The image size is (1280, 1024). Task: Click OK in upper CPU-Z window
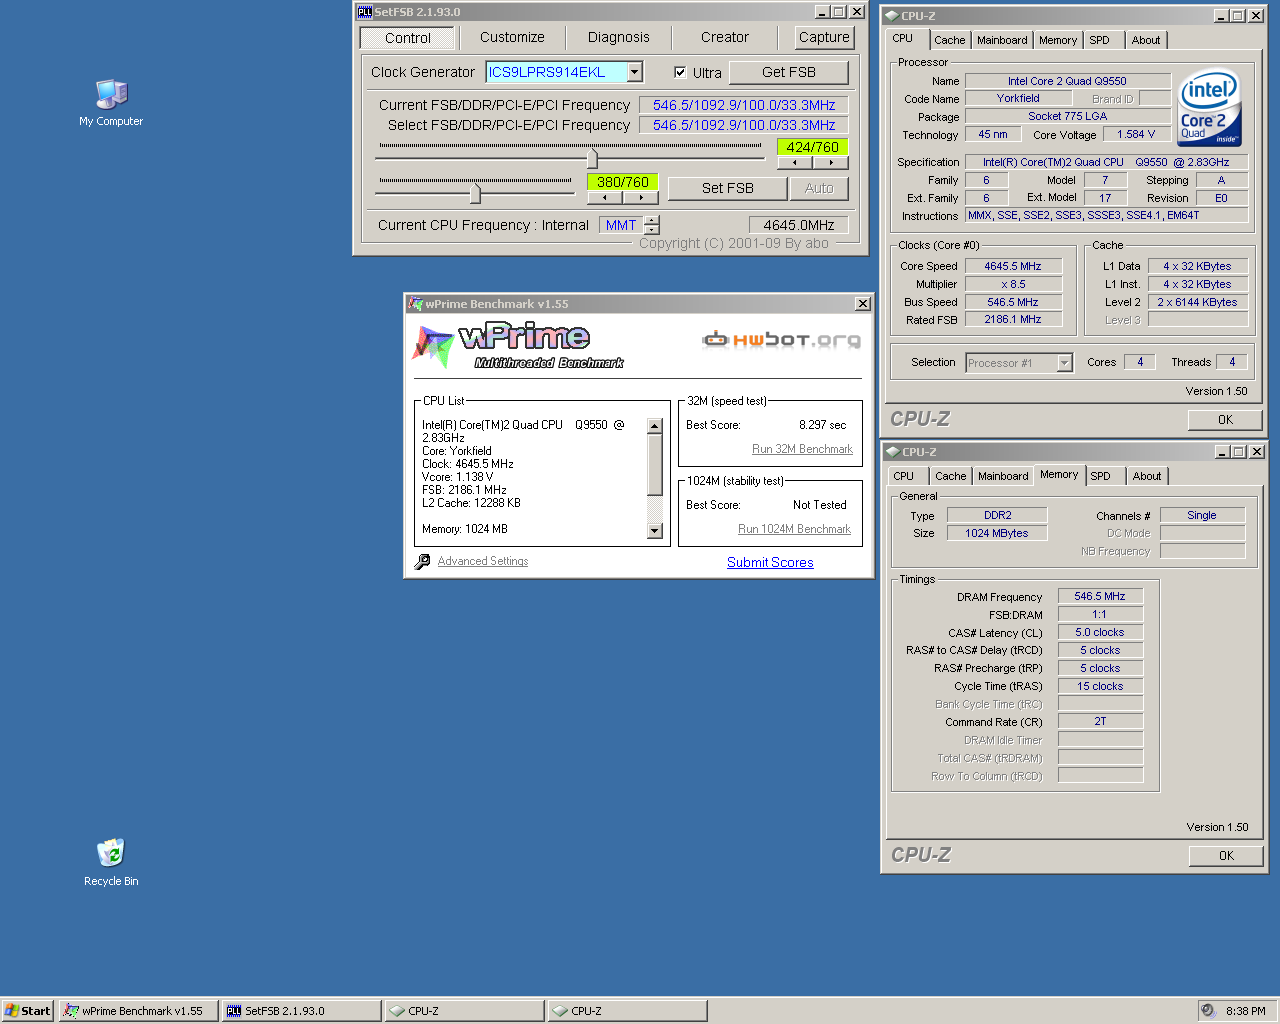tap(1225, 420)
